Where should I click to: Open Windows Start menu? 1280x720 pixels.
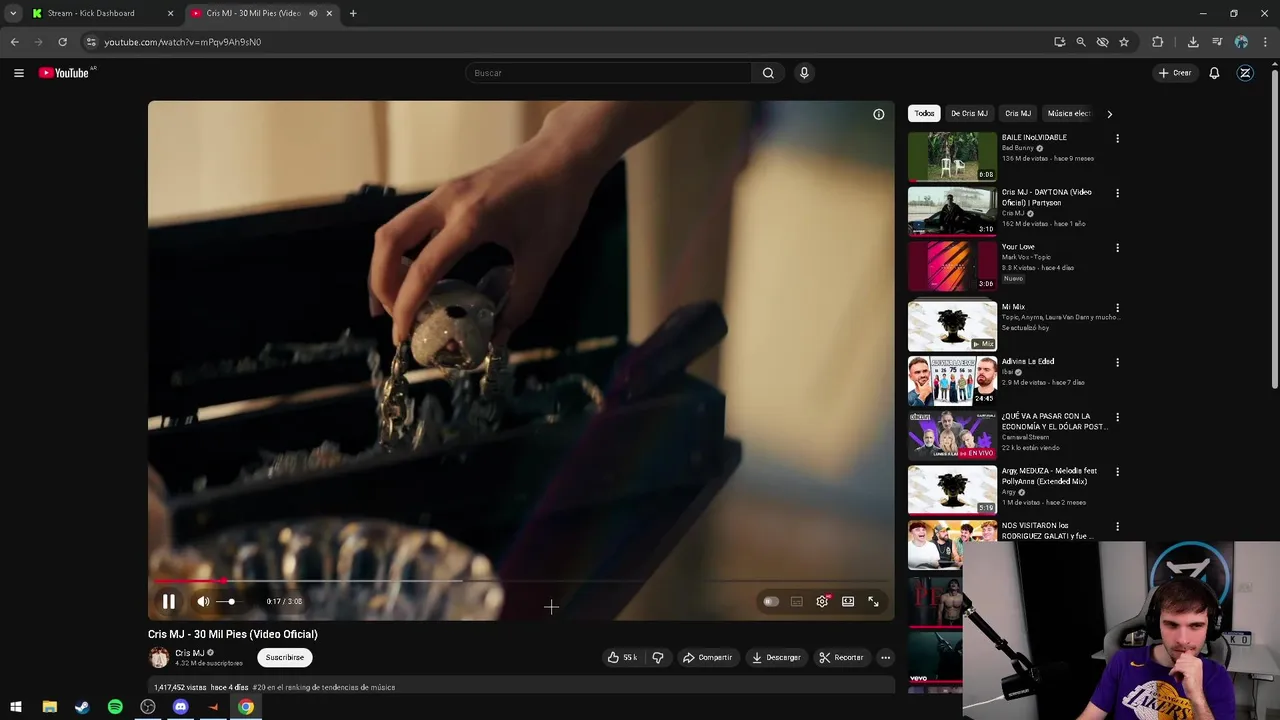[x=16, y=707]
